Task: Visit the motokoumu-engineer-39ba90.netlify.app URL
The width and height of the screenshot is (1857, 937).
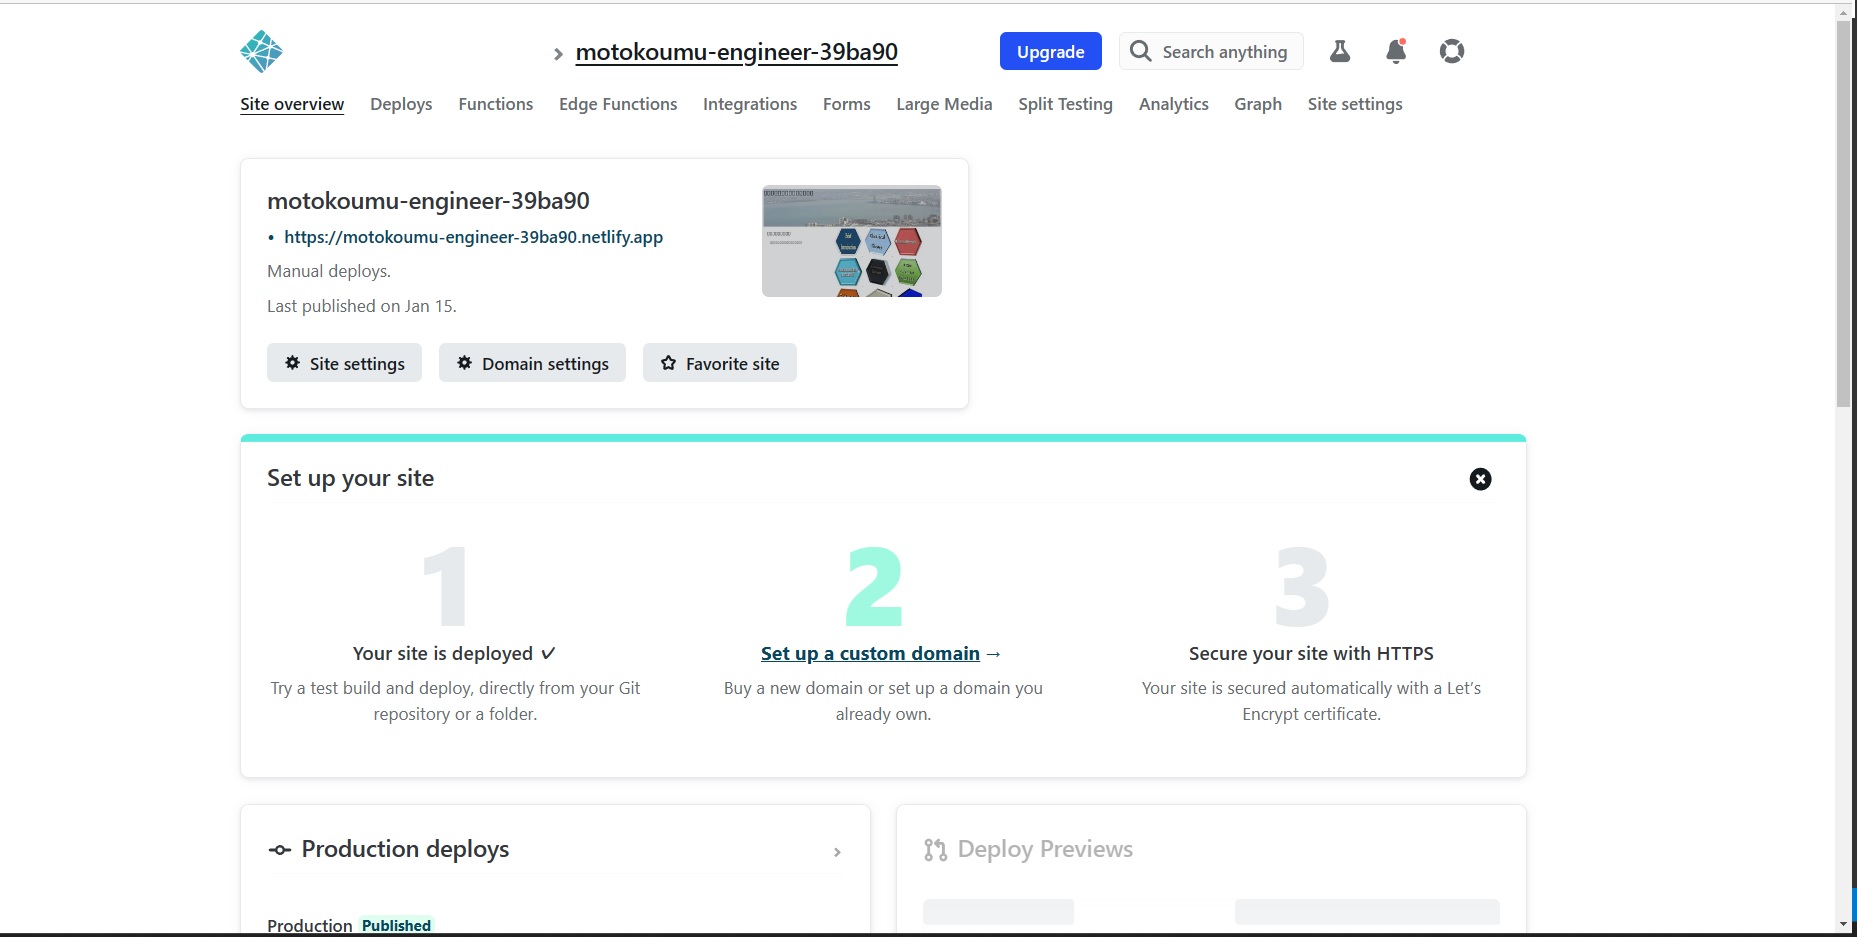Action: (473, 237)
